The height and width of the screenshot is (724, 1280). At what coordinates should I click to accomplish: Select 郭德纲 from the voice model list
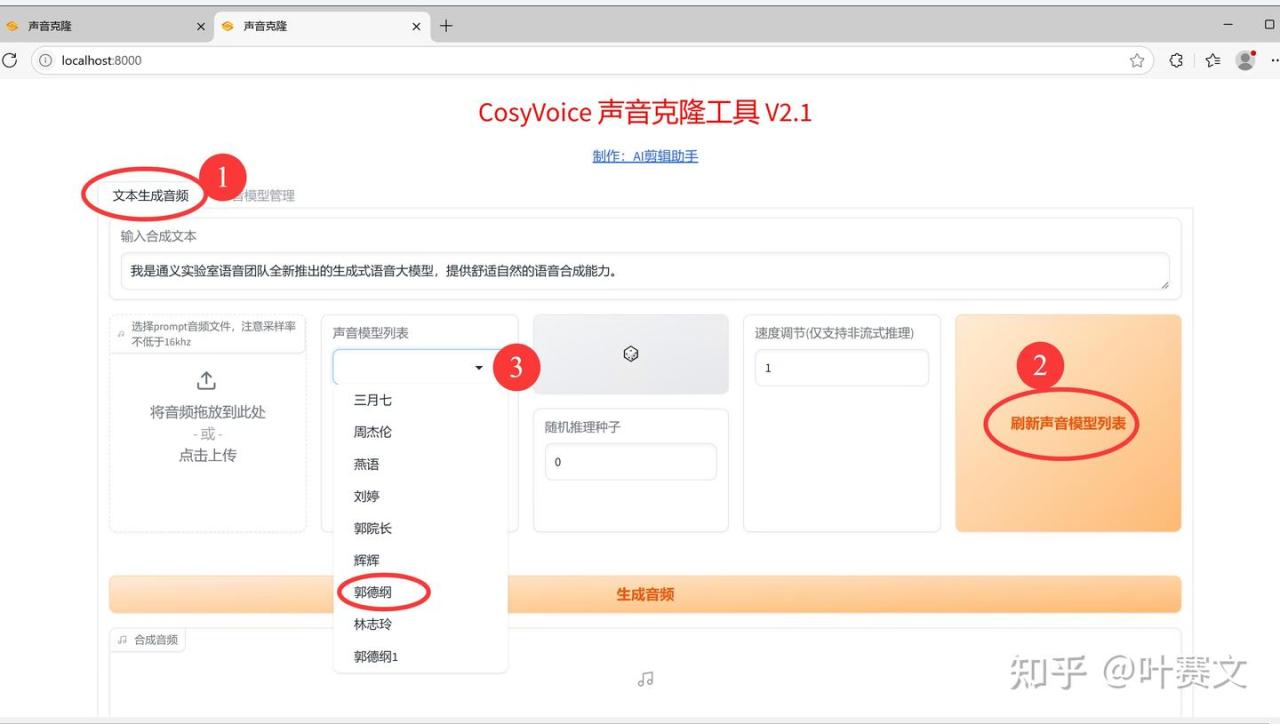coord(373,592)
